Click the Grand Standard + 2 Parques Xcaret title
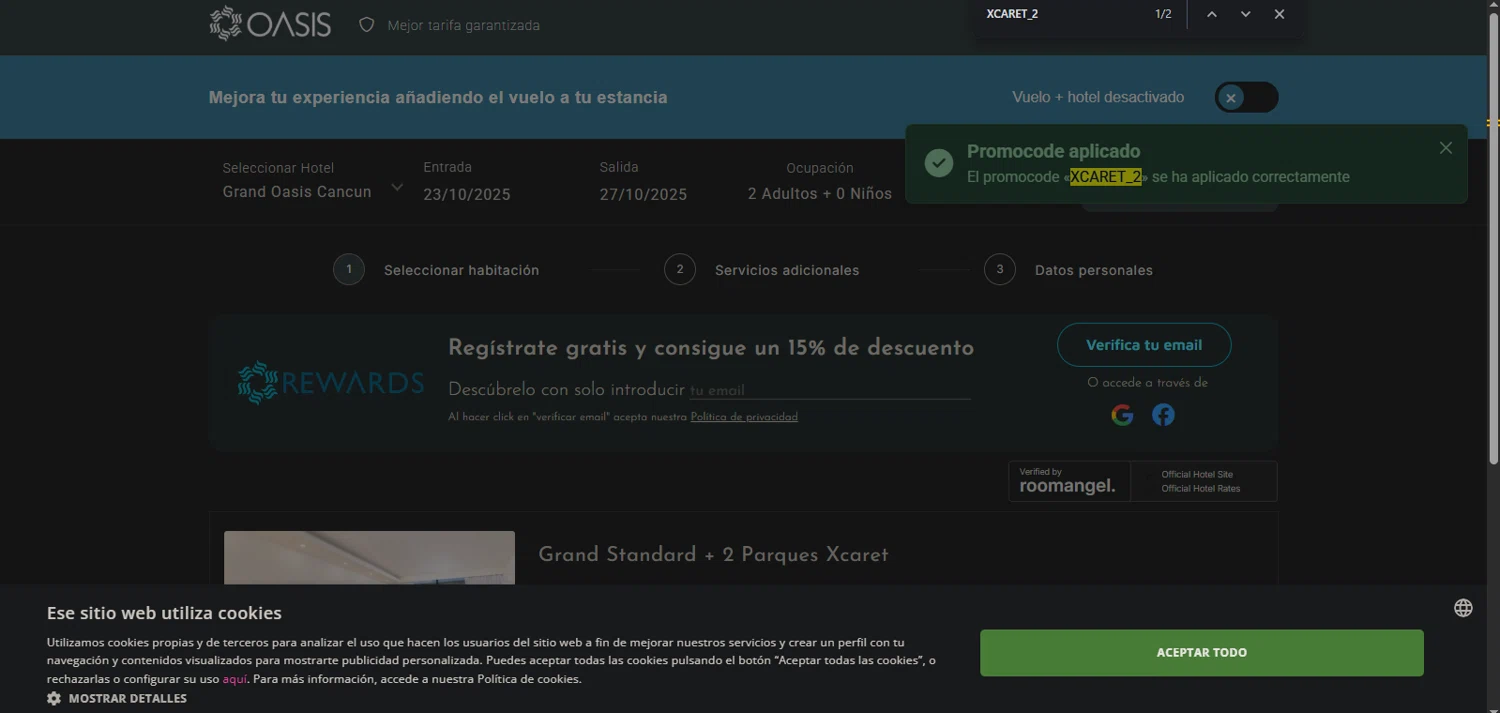The width and height of the screenshot is (1500, 713). pyautogui.click(x=713, y=555)
